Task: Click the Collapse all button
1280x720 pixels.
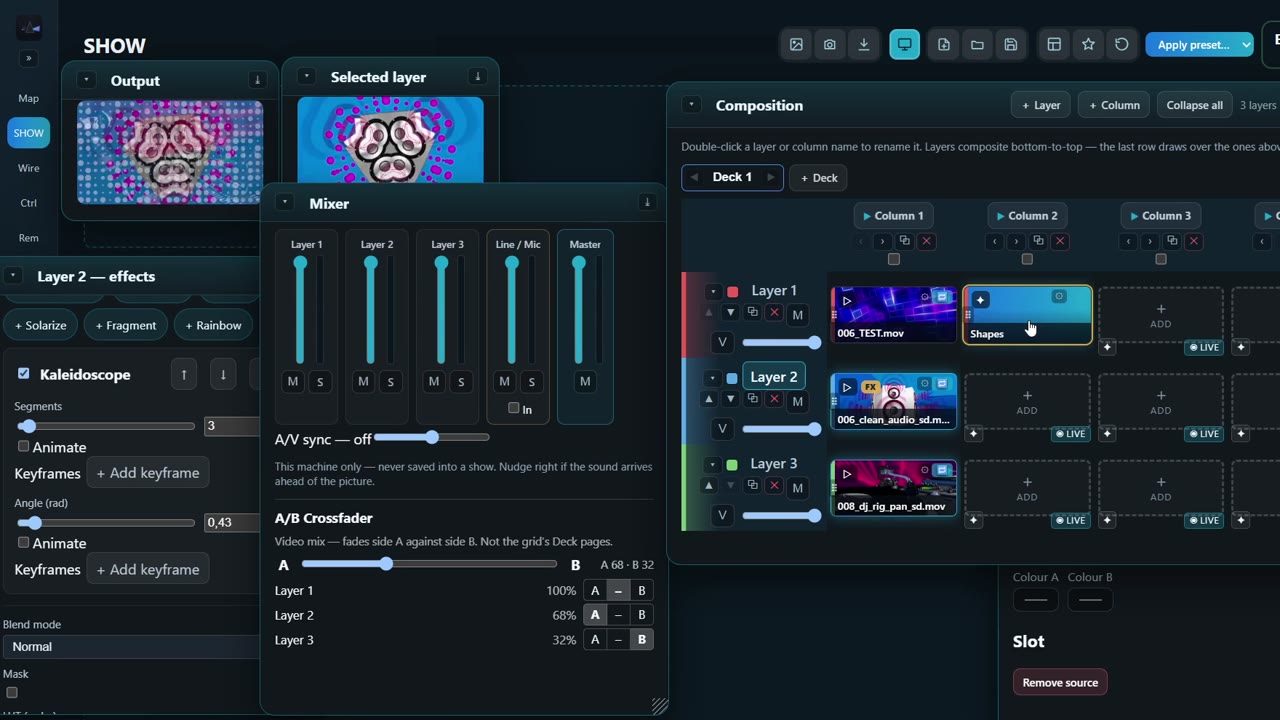Action: (x=1194, y=105)
